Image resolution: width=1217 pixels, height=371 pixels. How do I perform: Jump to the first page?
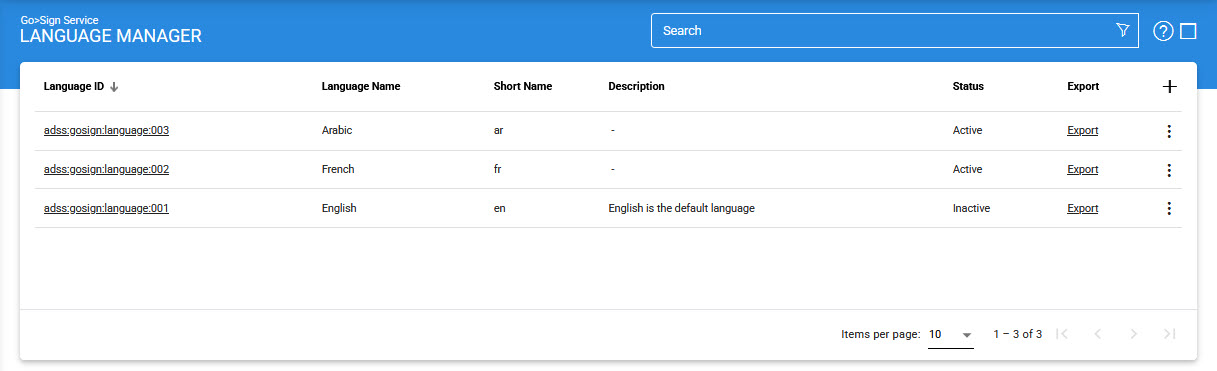click(x=1062, y=334)
